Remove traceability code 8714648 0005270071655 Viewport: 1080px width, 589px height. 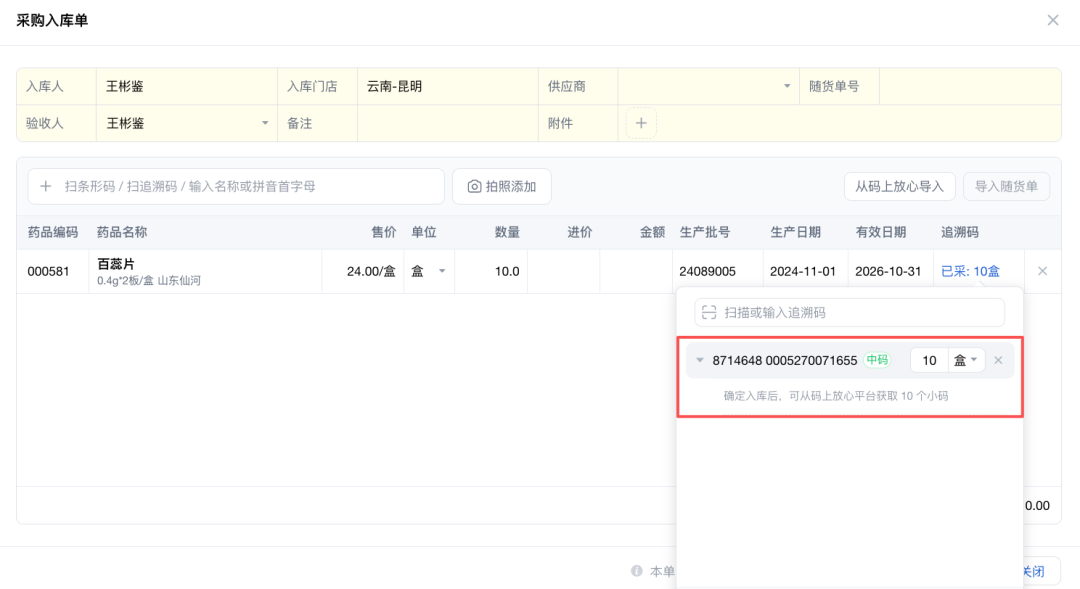pos(998,361)
